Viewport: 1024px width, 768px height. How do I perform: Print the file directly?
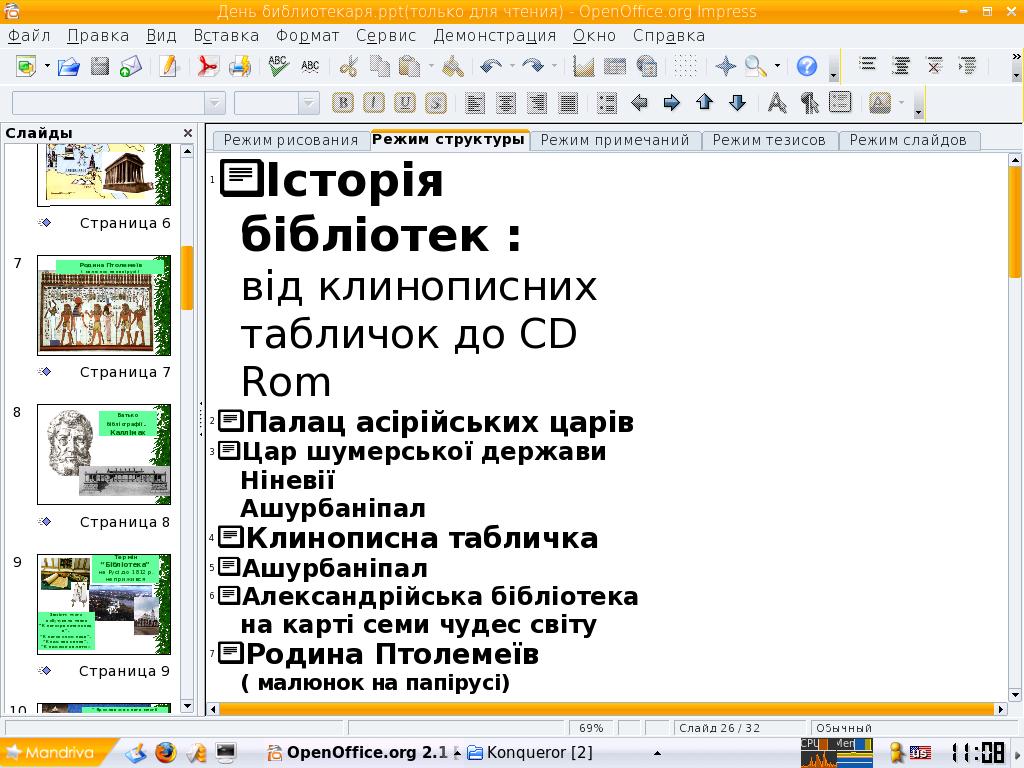pyautogui.click(x=240, y=66)
